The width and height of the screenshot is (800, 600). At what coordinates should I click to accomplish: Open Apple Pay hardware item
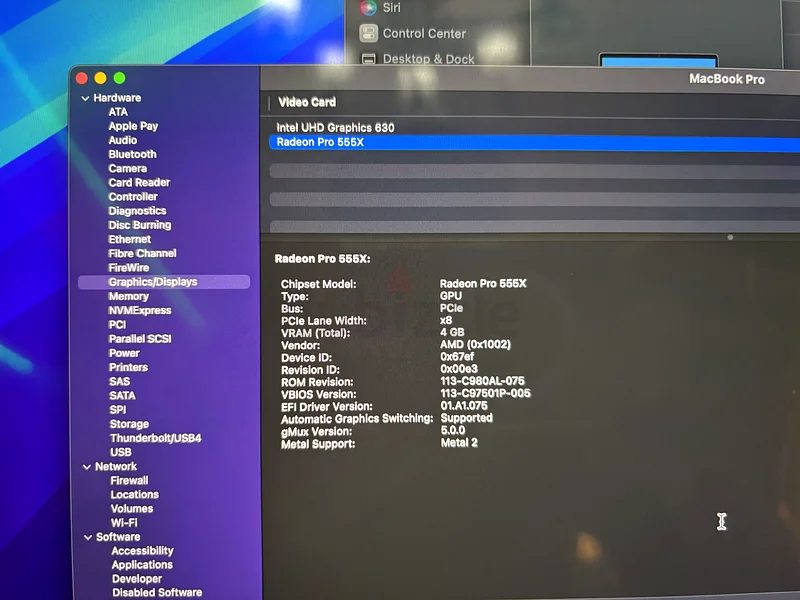[x=133, y=126]
